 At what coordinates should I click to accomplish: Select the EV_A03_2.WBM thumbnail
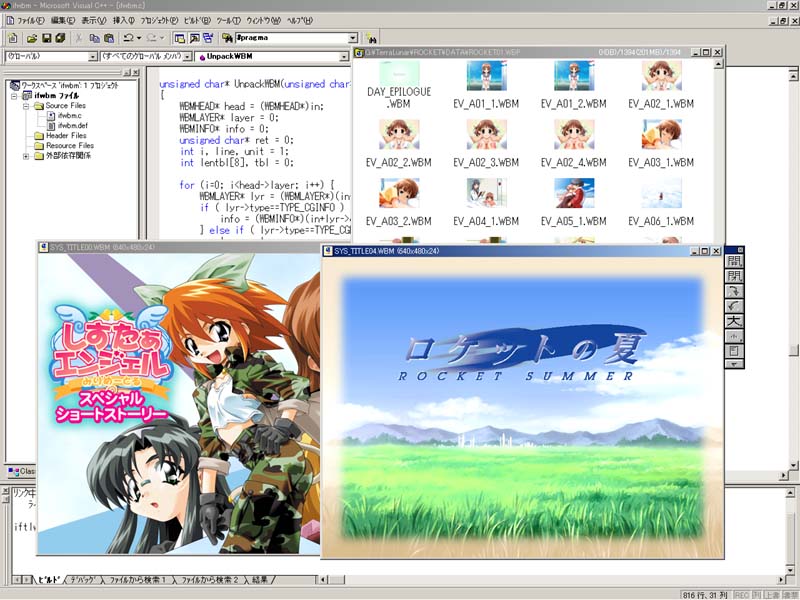399,202
